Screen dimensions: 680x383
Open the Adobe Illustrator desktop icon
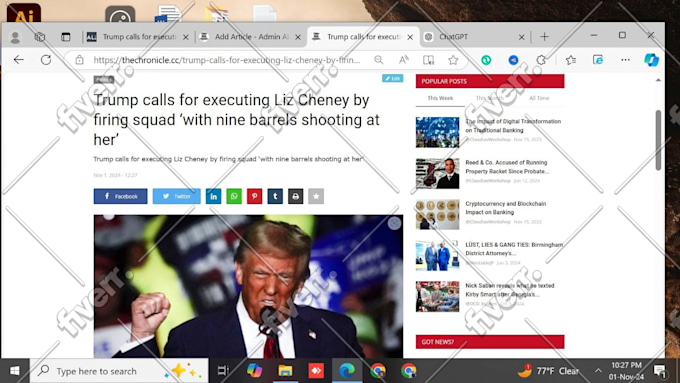point(24,13)
